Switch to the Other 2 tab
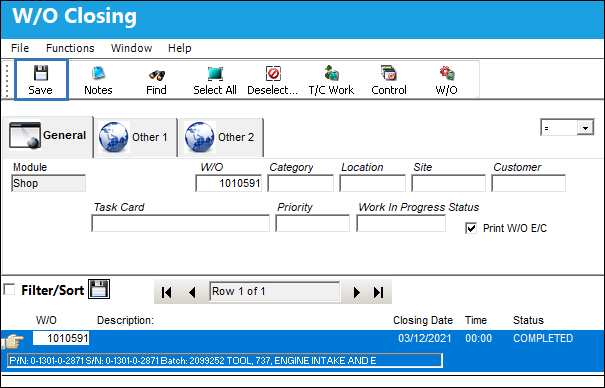The image size is (605, 388). pyautogui.click(x=221, y=137)
